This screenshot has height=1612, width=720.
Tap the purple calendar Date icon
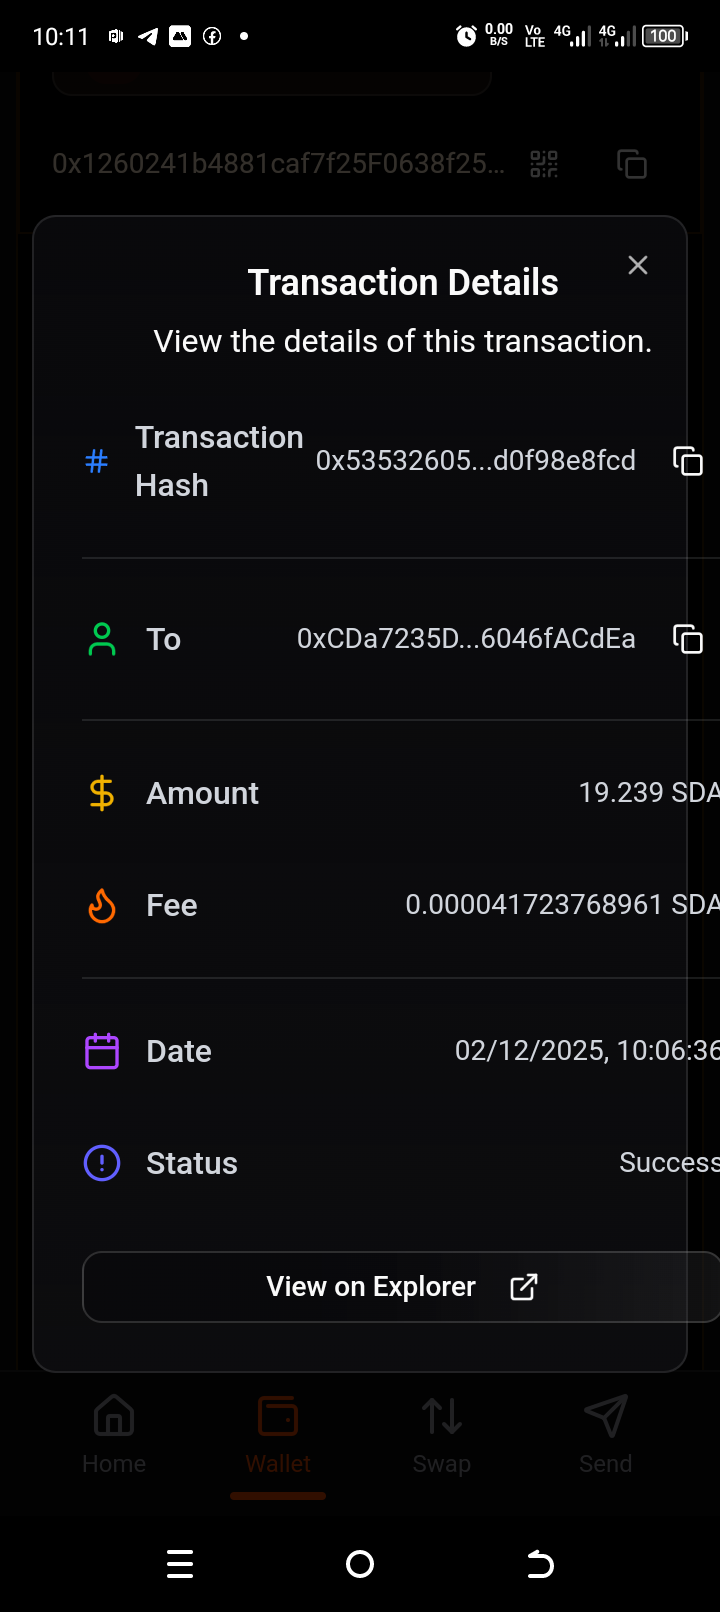pyautogui.click(x=102, y=1051)
